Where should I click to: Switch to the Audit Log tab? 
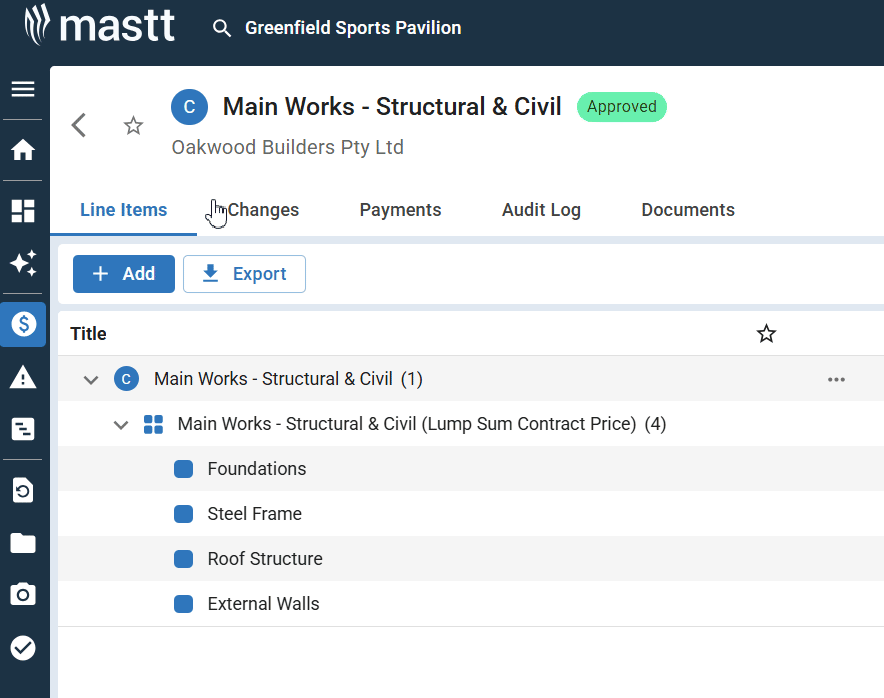tap(541, 210)
